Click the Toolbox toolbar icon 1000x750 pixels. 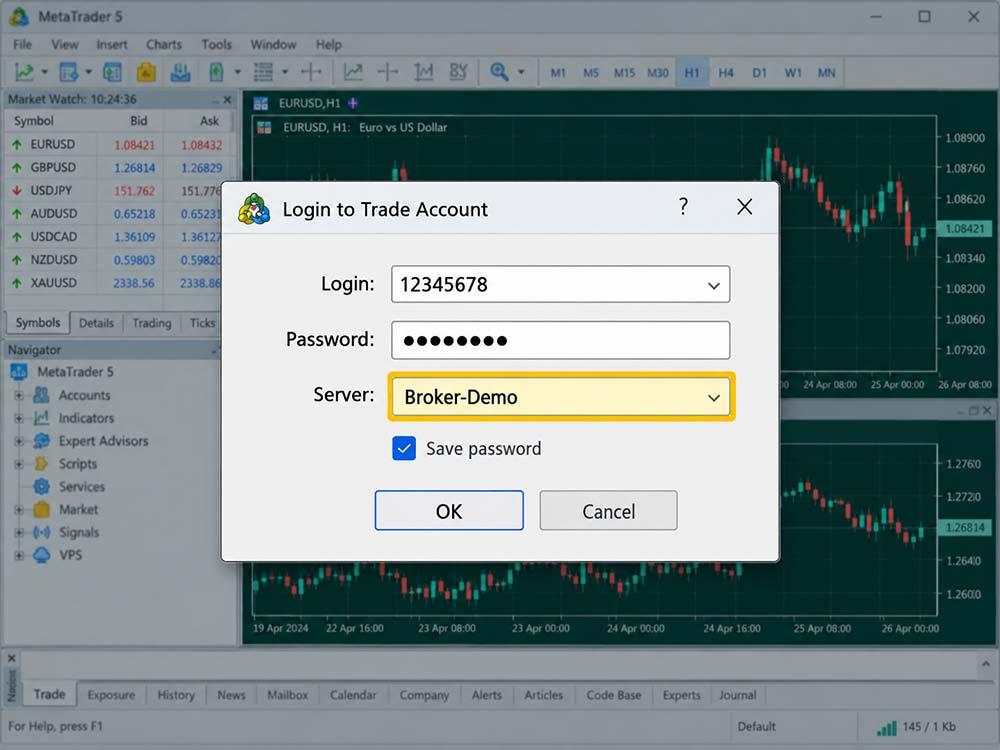(180, 72)
